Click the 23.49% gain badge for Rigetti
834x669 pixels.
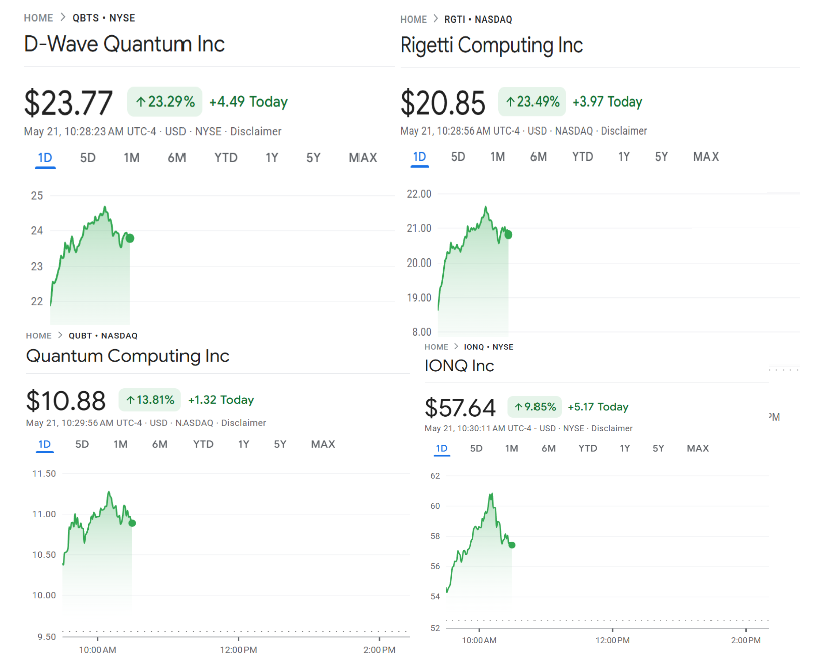[532, 102]
